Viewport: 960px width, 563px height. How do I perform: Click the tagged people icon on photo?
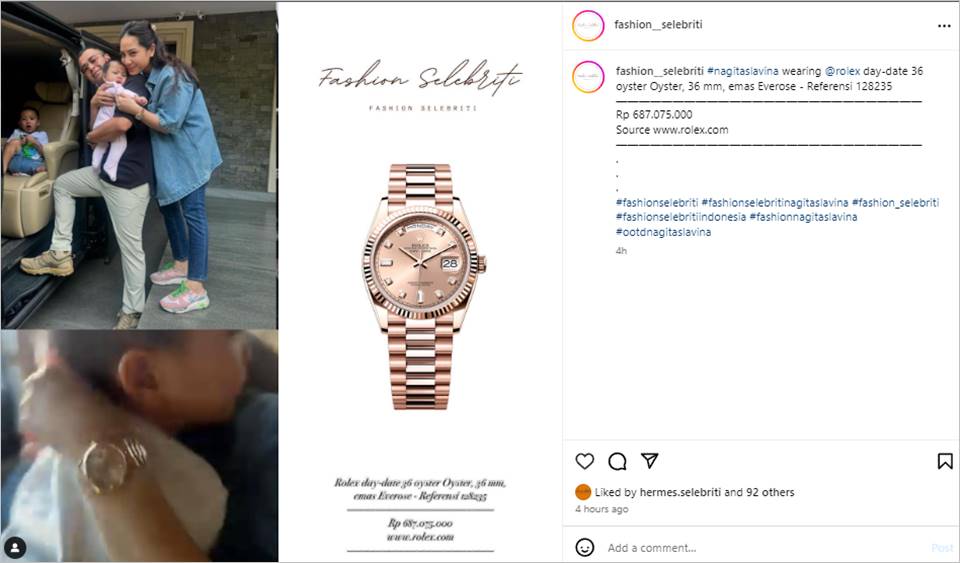[15, 547]
